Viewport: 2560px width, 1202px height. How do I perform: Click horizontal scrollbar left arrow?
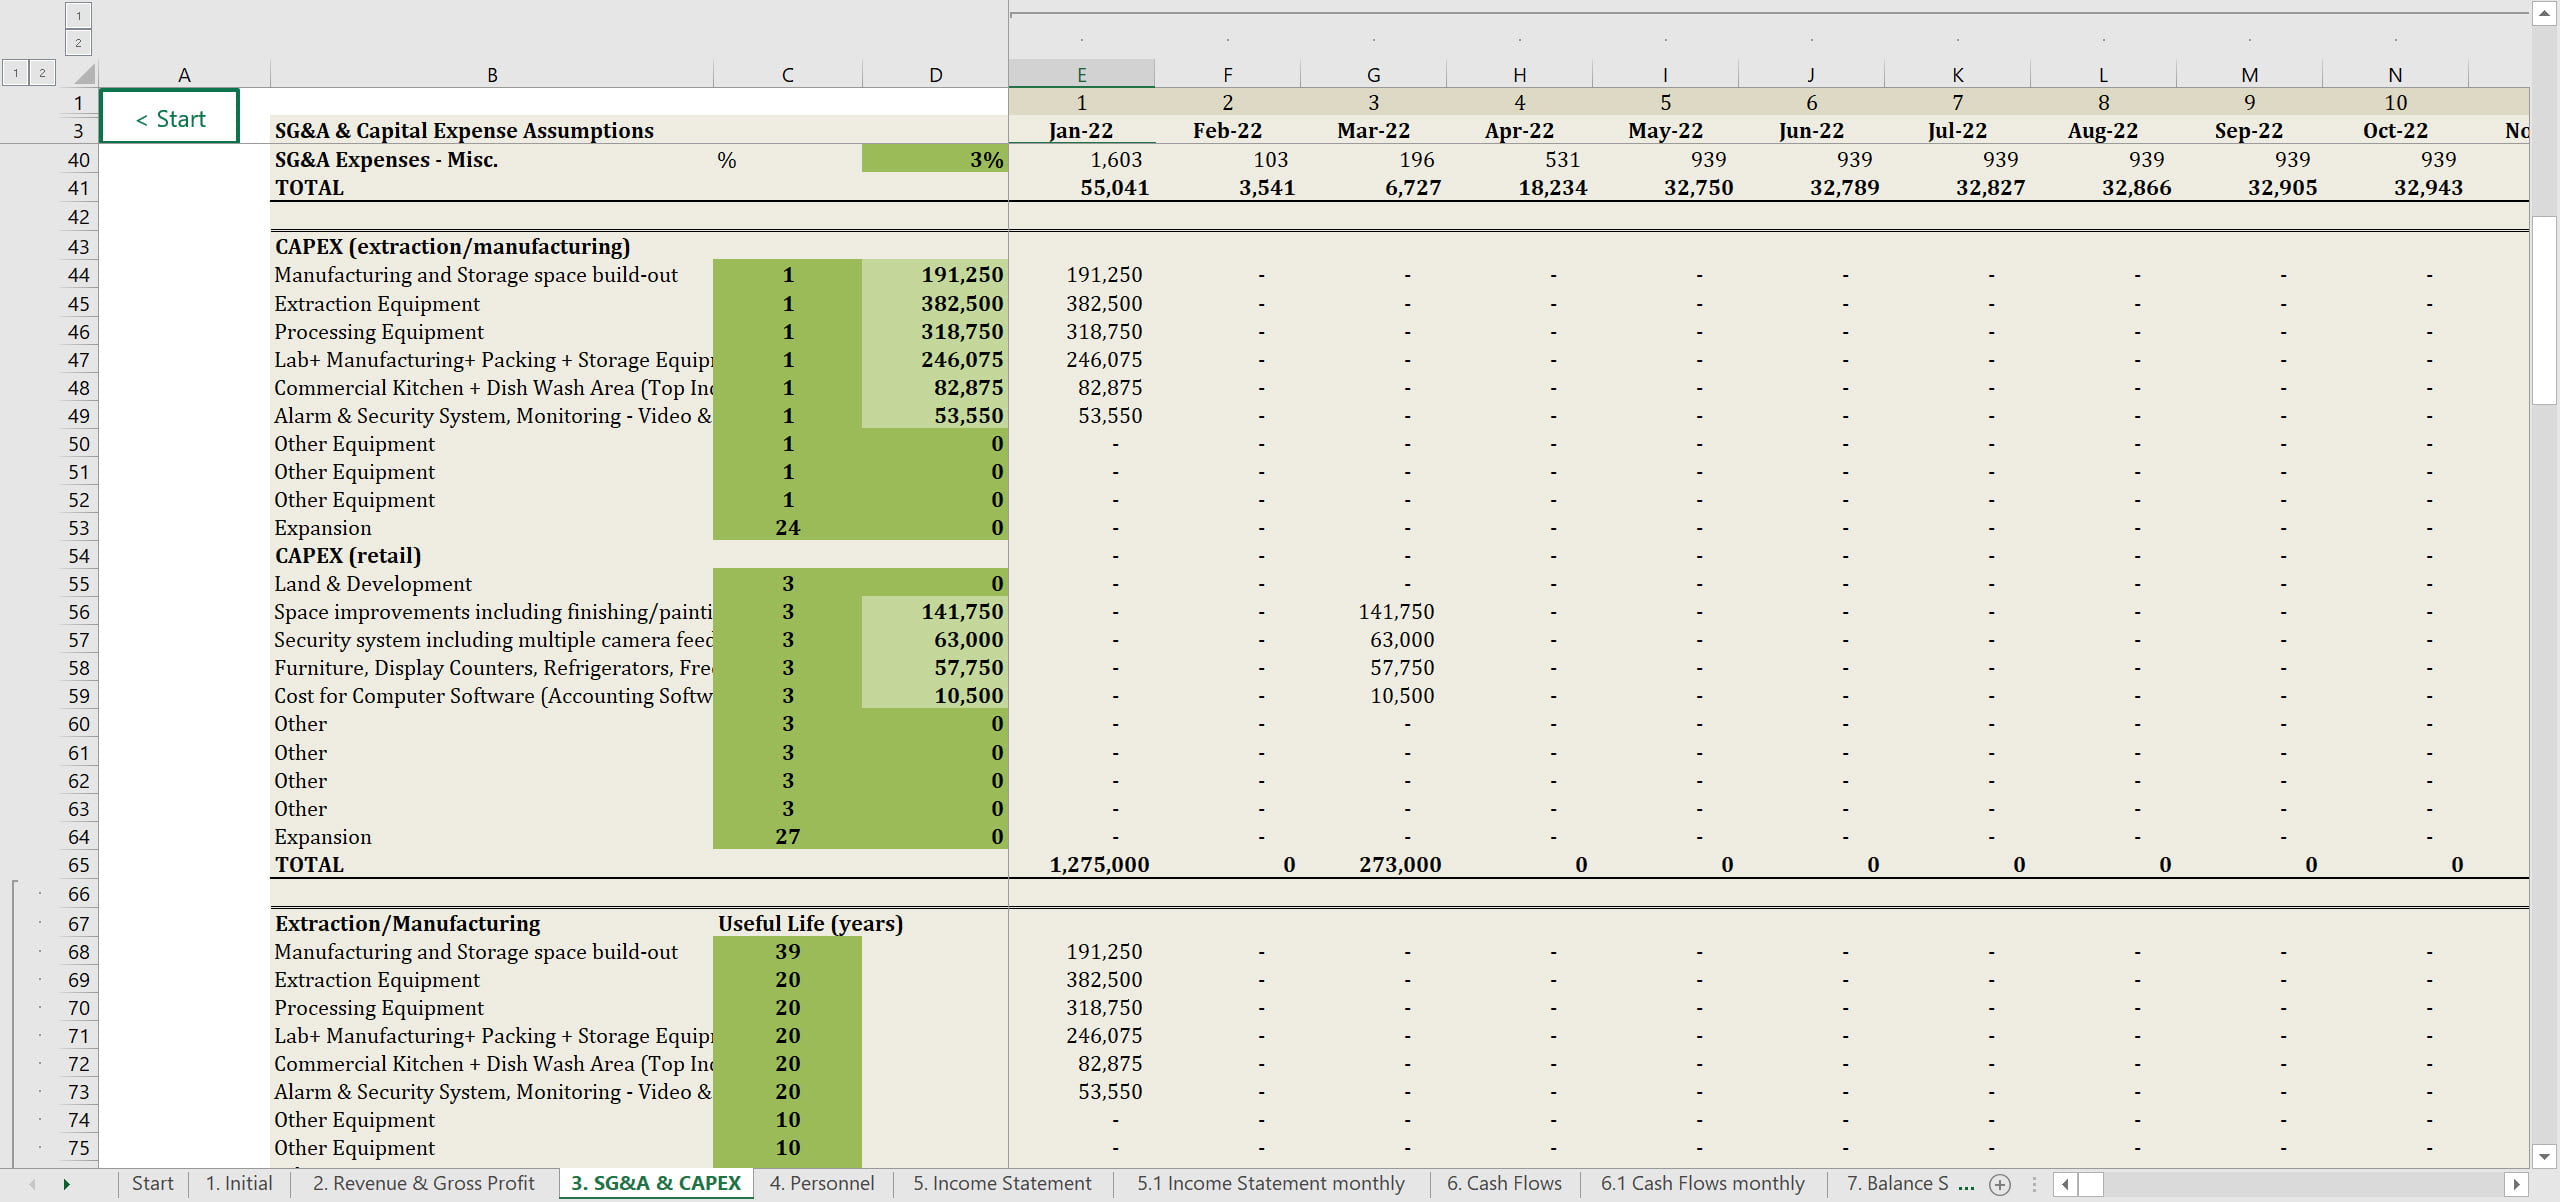(2065, 1184)
